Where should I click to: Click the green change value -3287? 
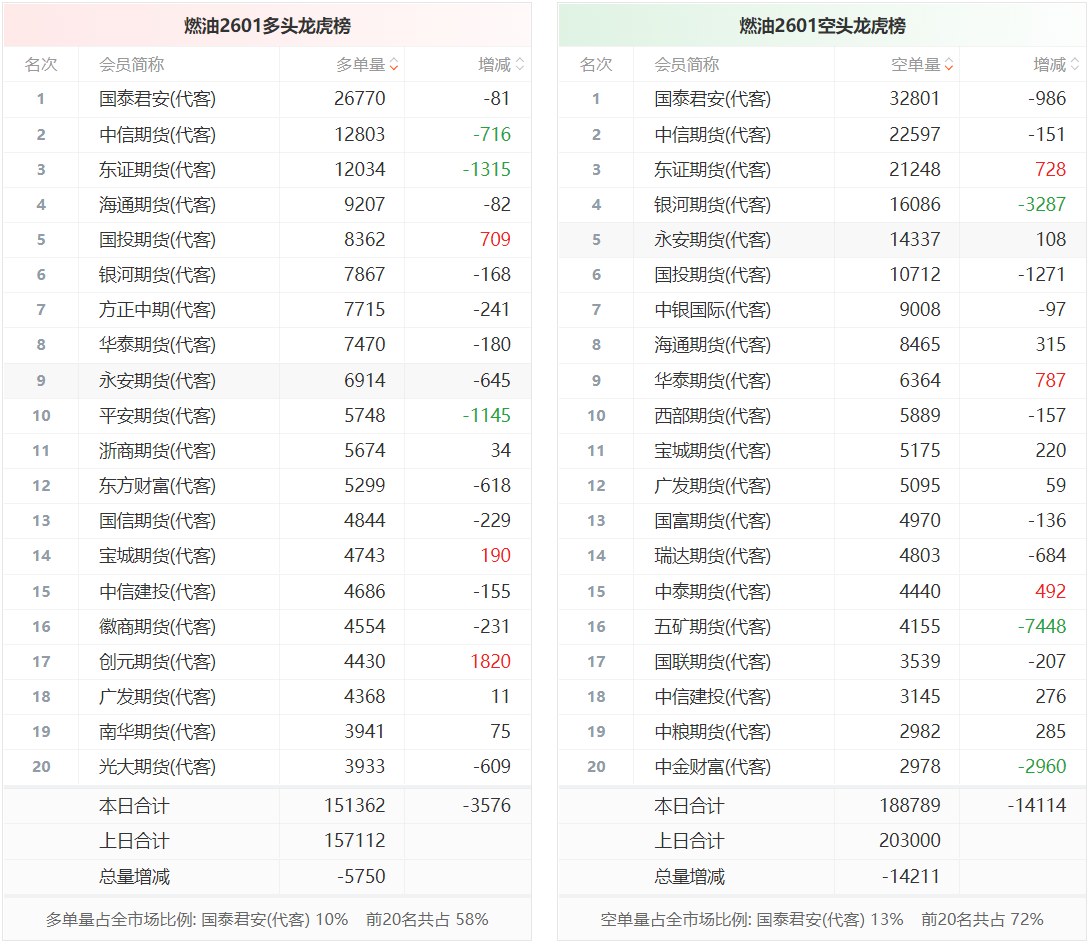click(1042, 205)
